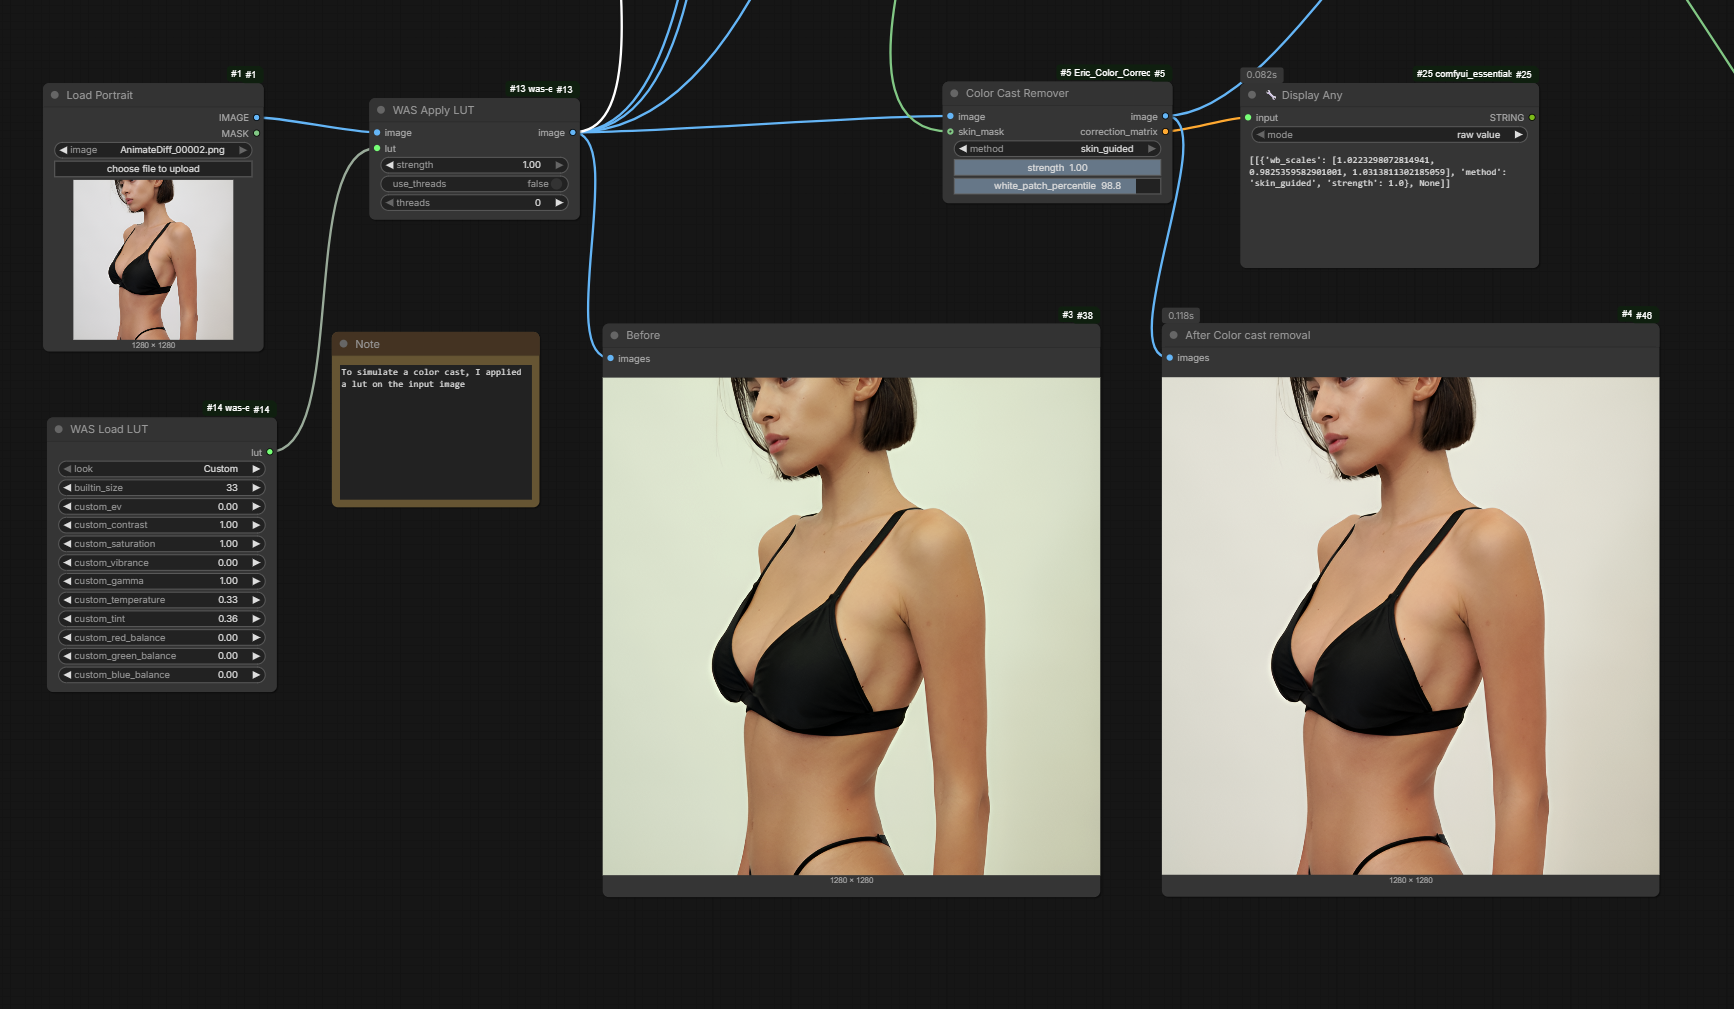Increase custom_saturation with right arrow

(x=256, y=544)
